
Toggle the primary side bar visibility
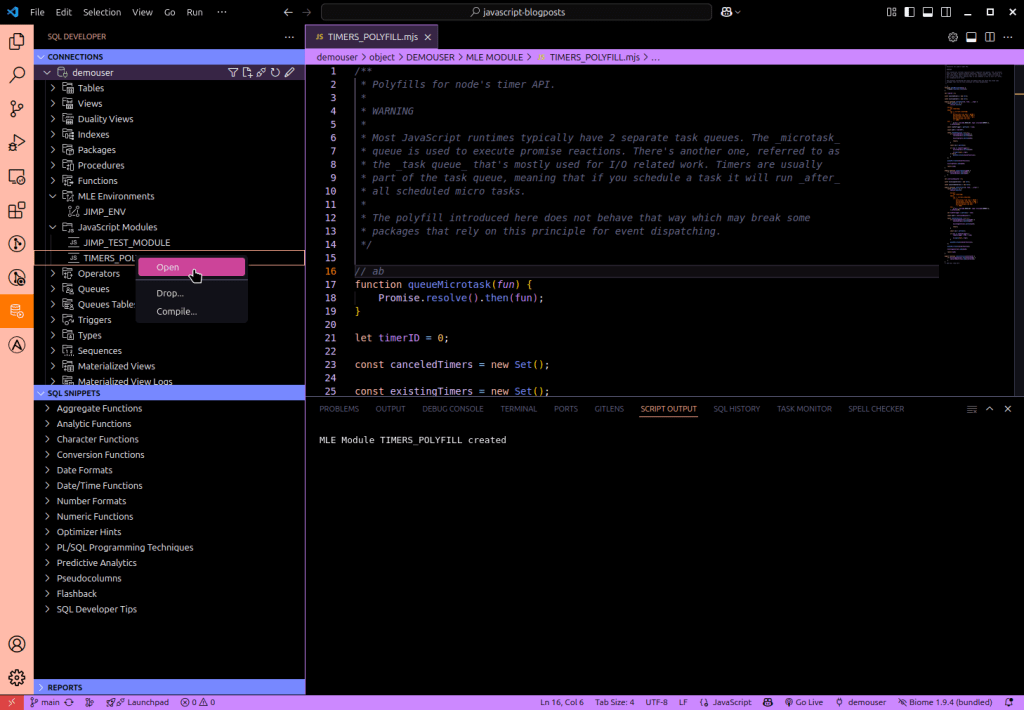pyautogui.click(x=910, y=12)
